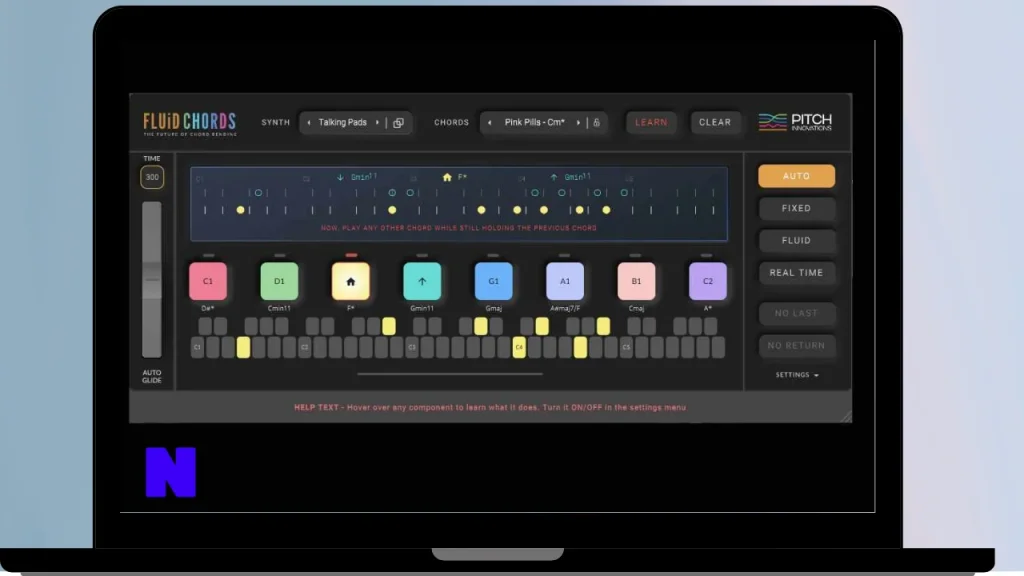The height and width of the screenshot is (576, 1024).
Task: Click the C1 key on the keyboard
Action: pyautogui.click(x=197, y=347)
